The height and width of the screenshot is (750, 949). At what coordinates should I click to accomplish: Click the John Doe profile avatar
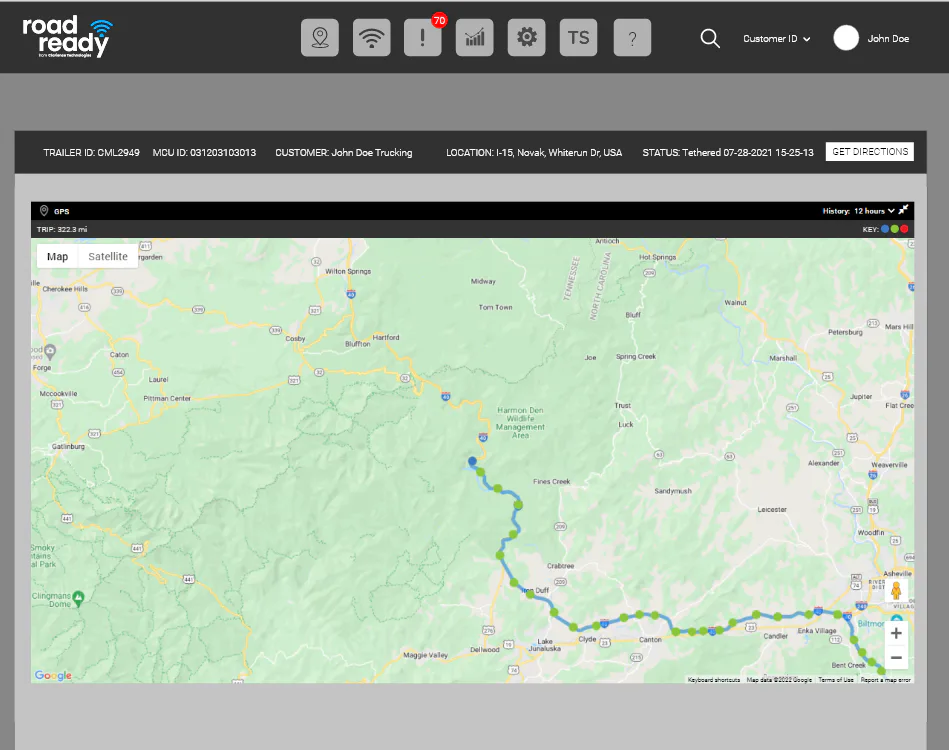(x=846, y=38)
